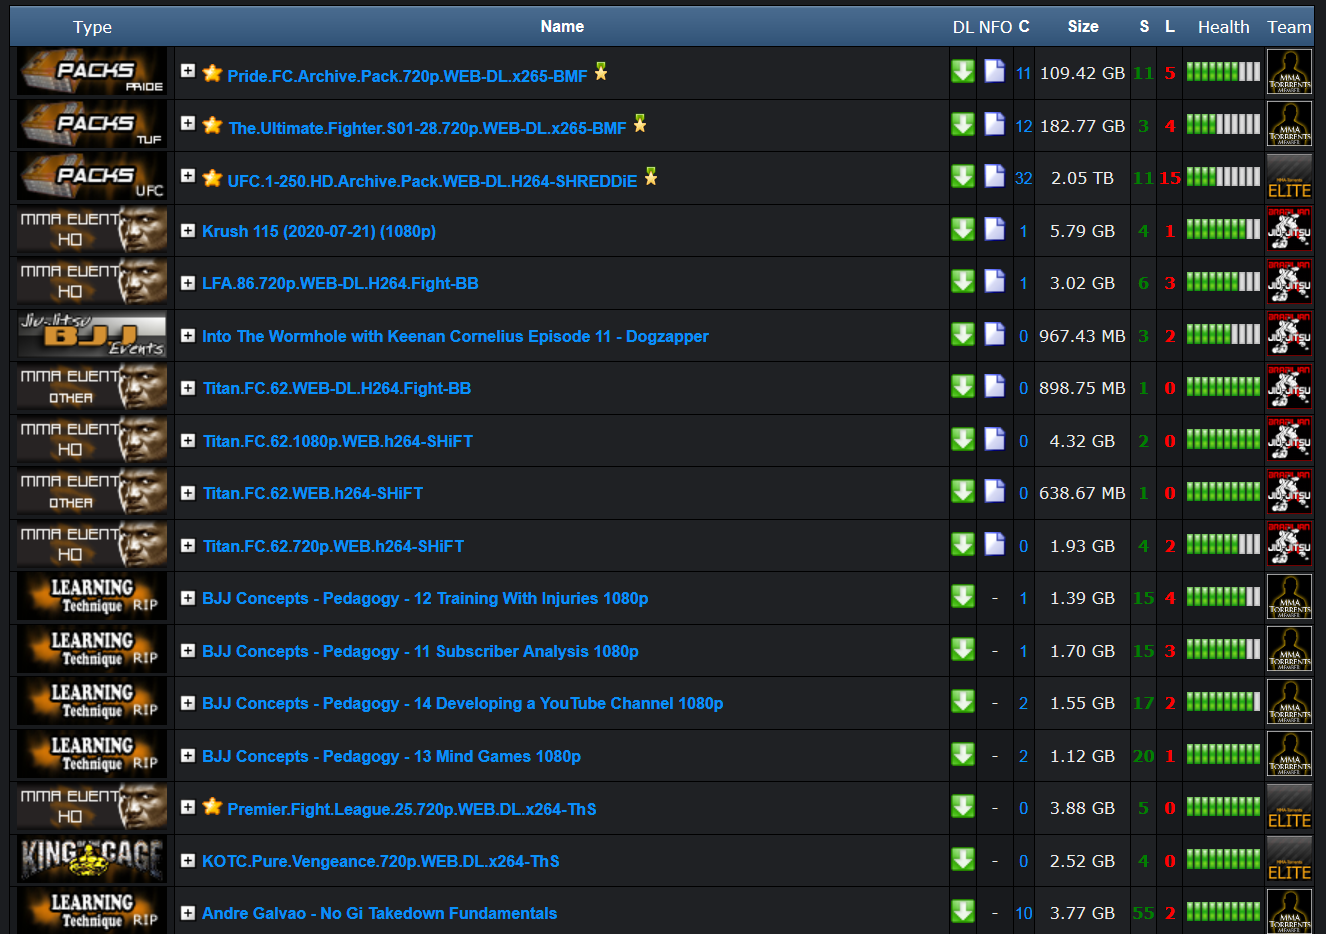Image resolution: width=1326 pixels, height=934 pixels.
Task: Click health bar of KOTC.Pure.Vengeance row
Action: point(1223,860)
